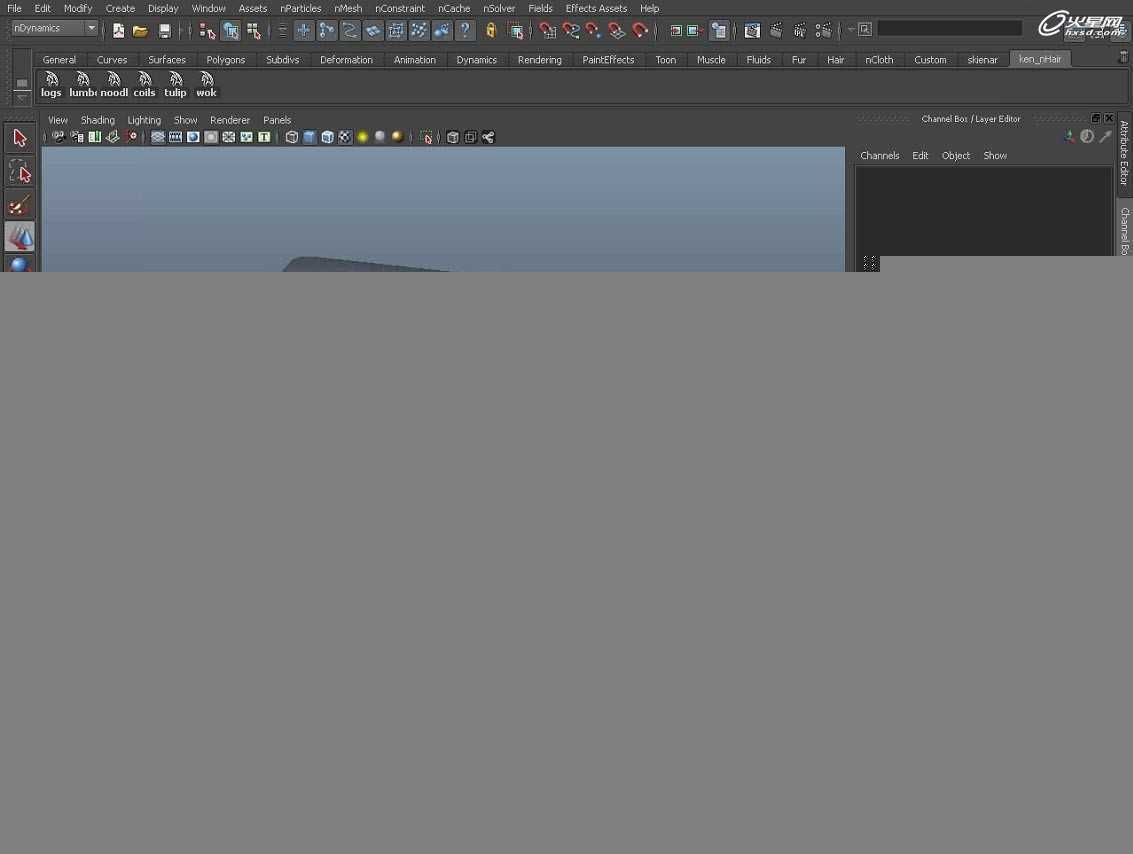Toggle joints selection mask icon
The width and height of the screenshot is (1133, 854).
(327, 30)
